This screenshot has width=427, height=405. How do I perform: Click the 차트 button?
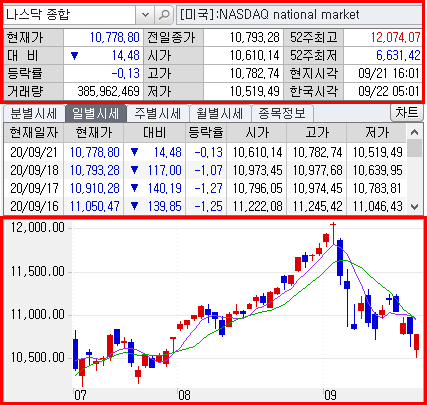coord(407,113)
